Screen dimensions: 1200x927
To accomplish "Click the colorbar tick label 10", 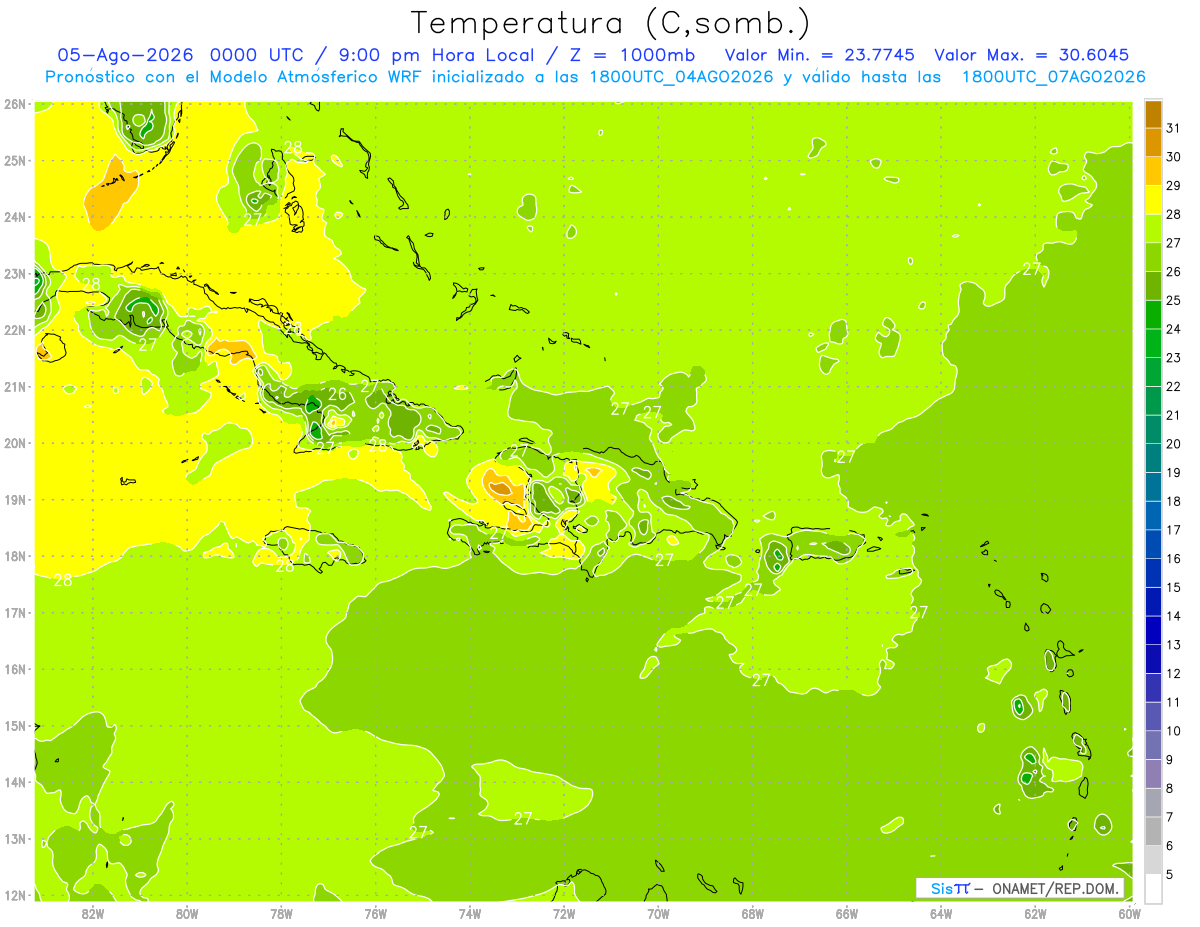I will tap(1174, 731).
